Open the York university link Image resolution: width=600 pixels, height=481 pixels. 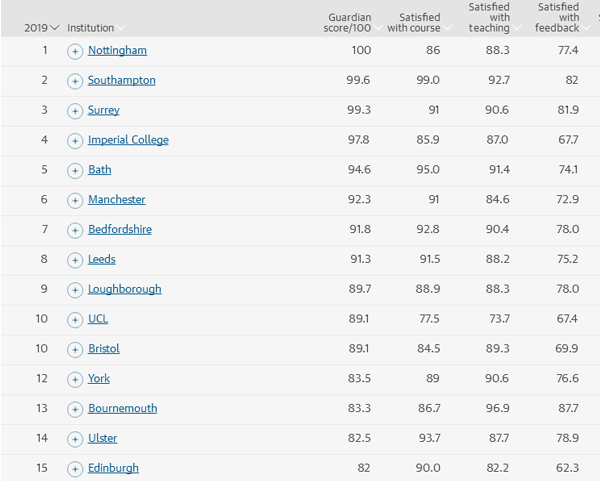pyautogui.click(x=99, y=378)
